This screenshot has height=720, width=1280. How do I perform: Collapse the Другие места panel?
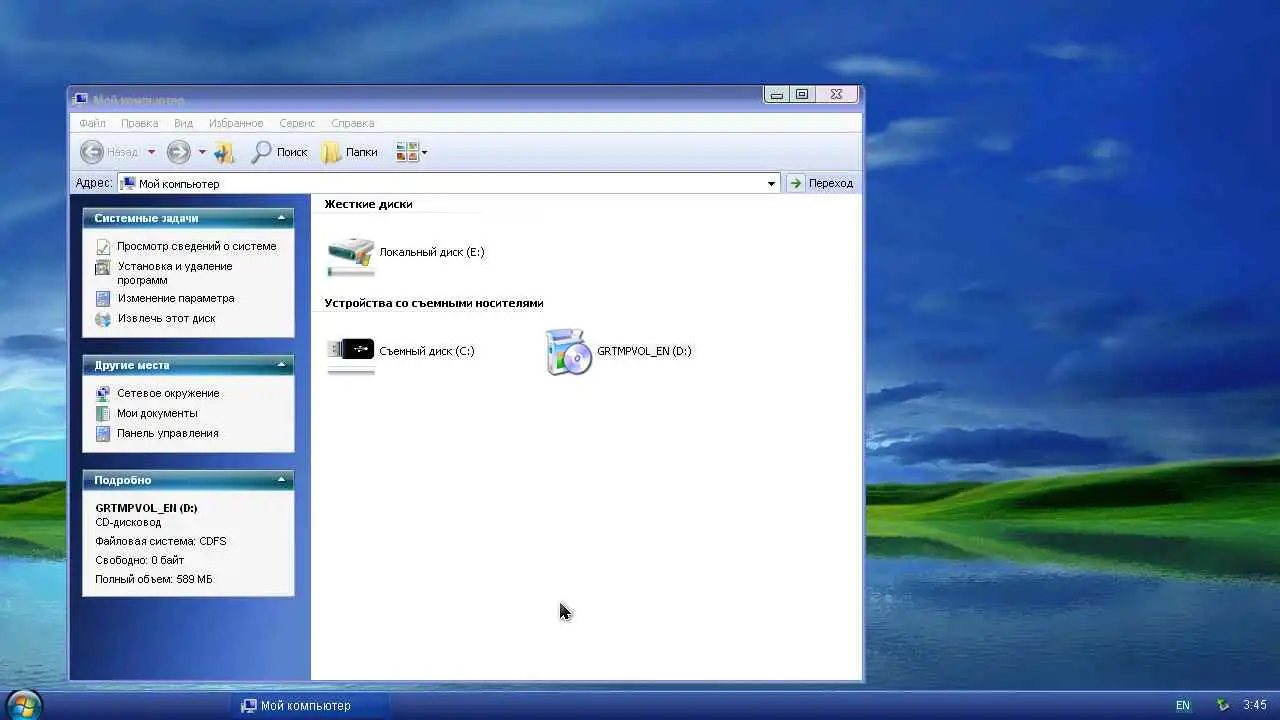click(281, 365)
